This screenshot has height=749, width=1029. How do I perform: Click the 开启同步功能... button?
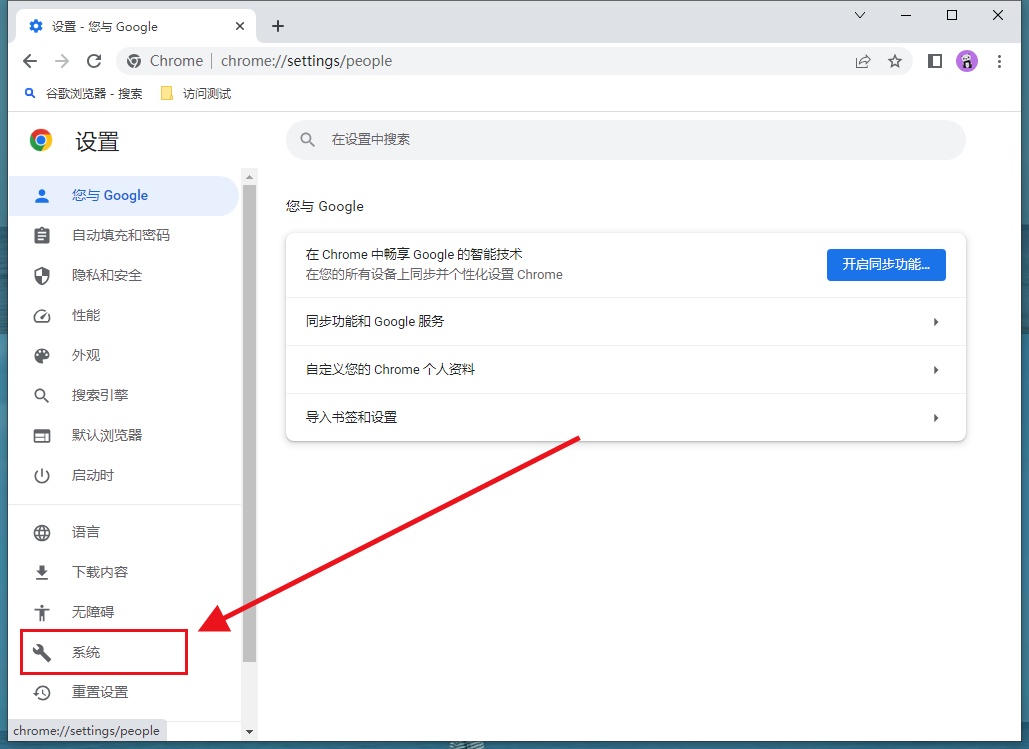pyautogui.click(x=886, y=265)
